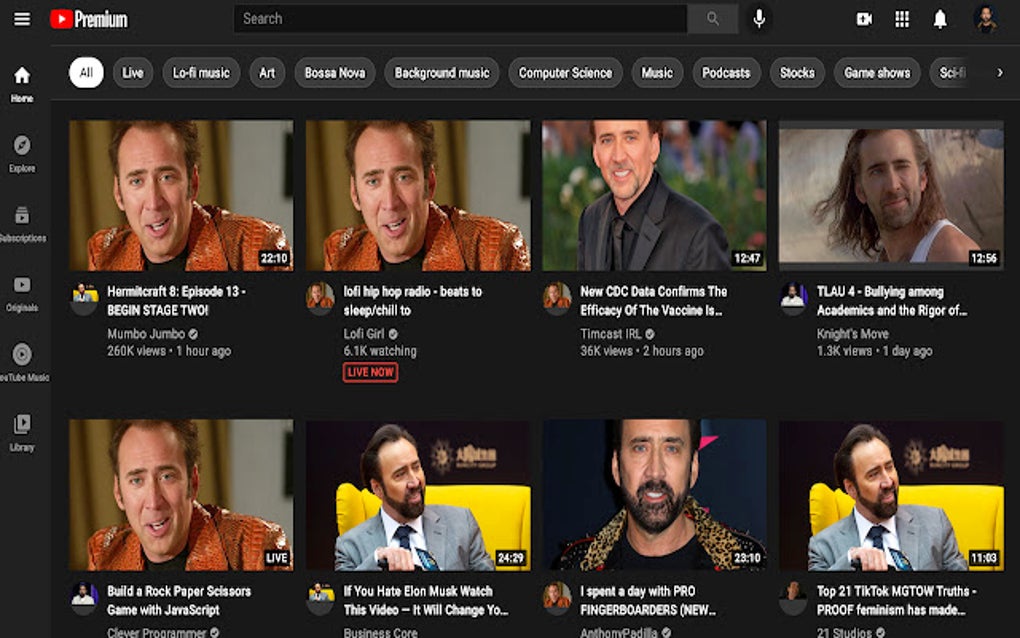1020x638 pixels.
Task: Click '6.1K watching' text
Action: (x=380, y=351)
